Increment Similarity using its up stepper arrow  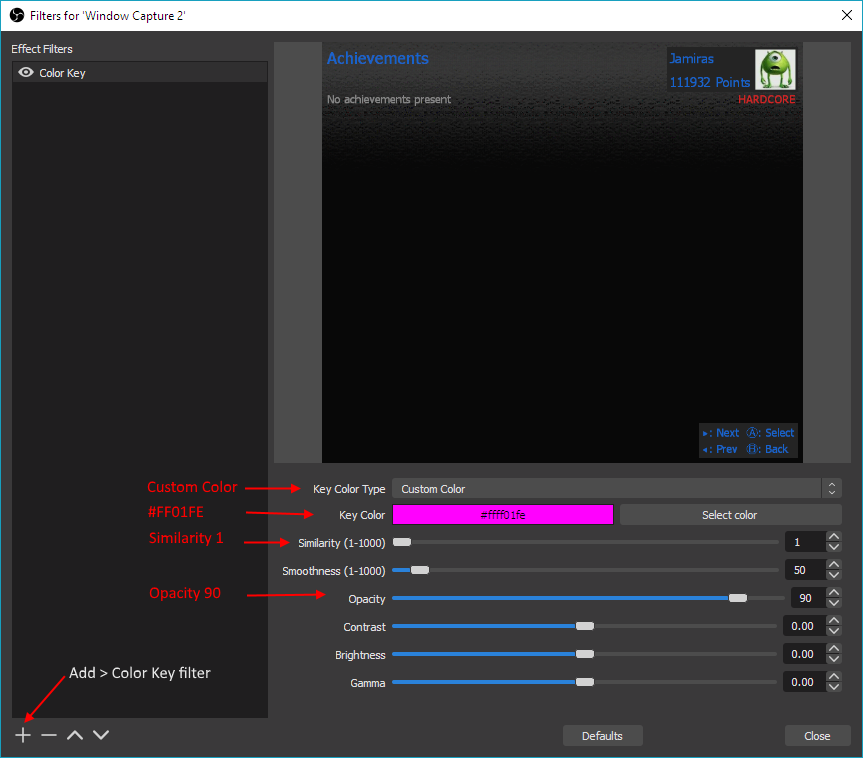[x=833, y=536]
